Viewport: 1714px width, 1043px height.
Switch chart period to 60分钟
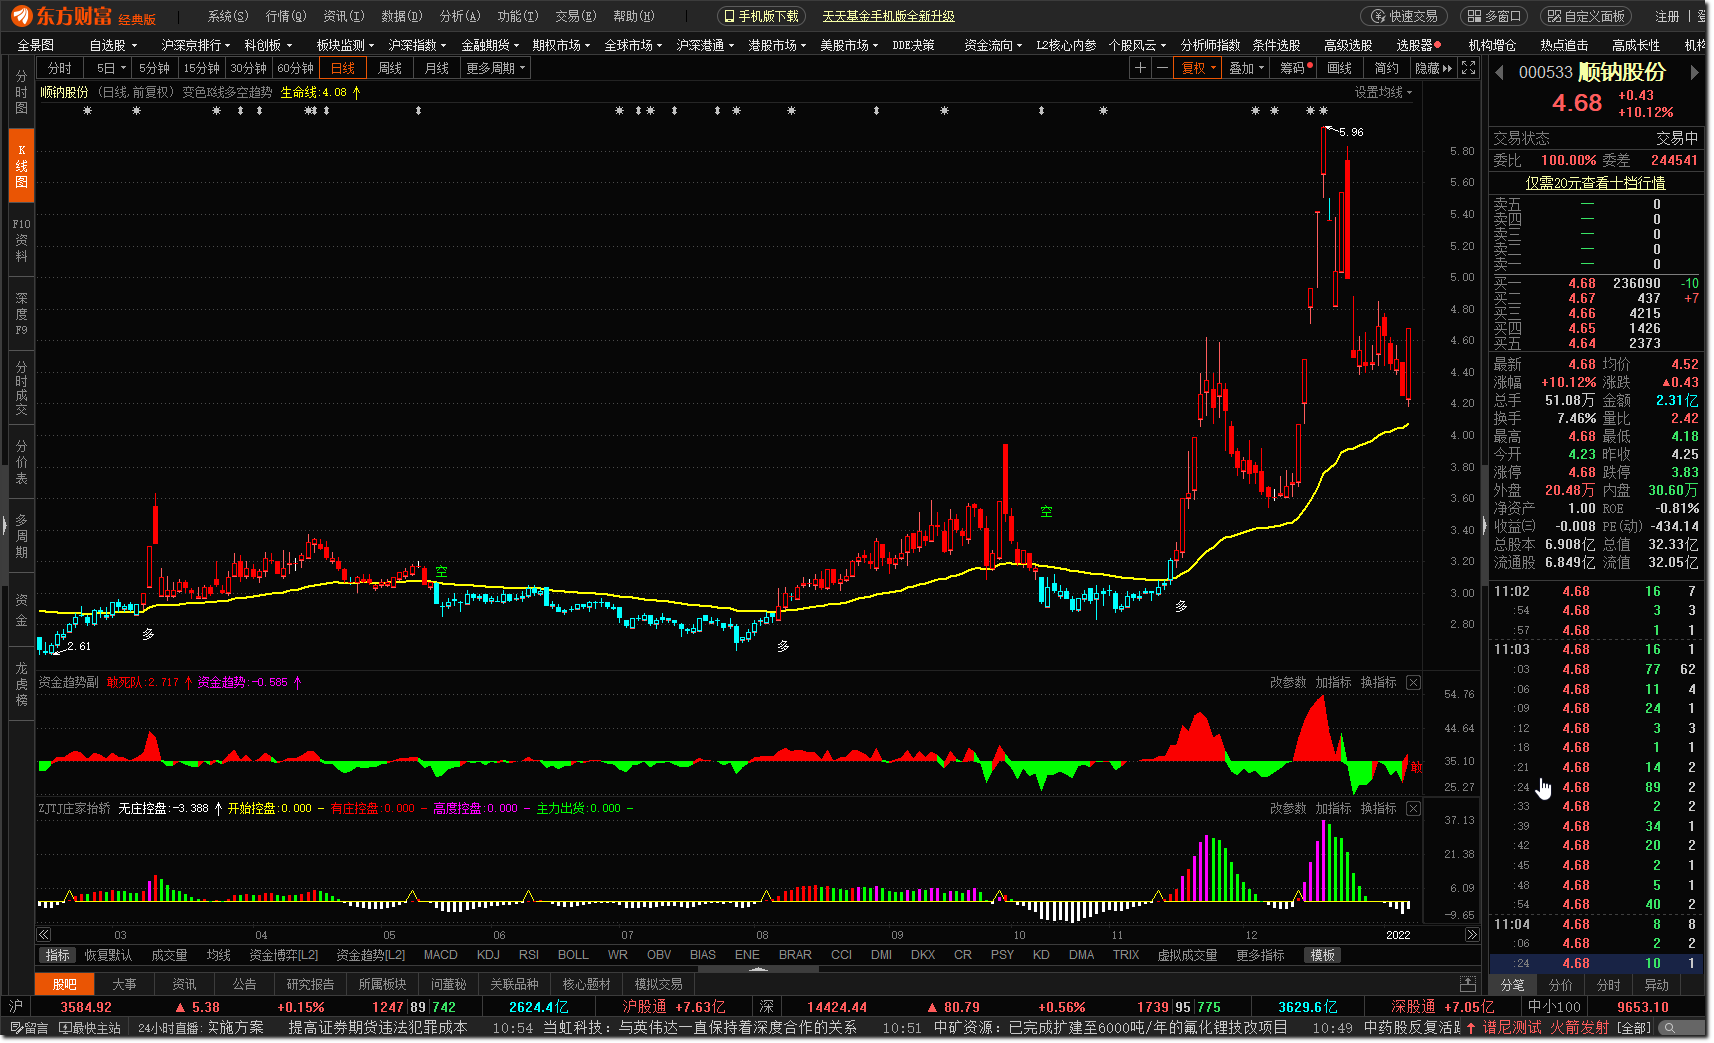(x=296, y=68)
